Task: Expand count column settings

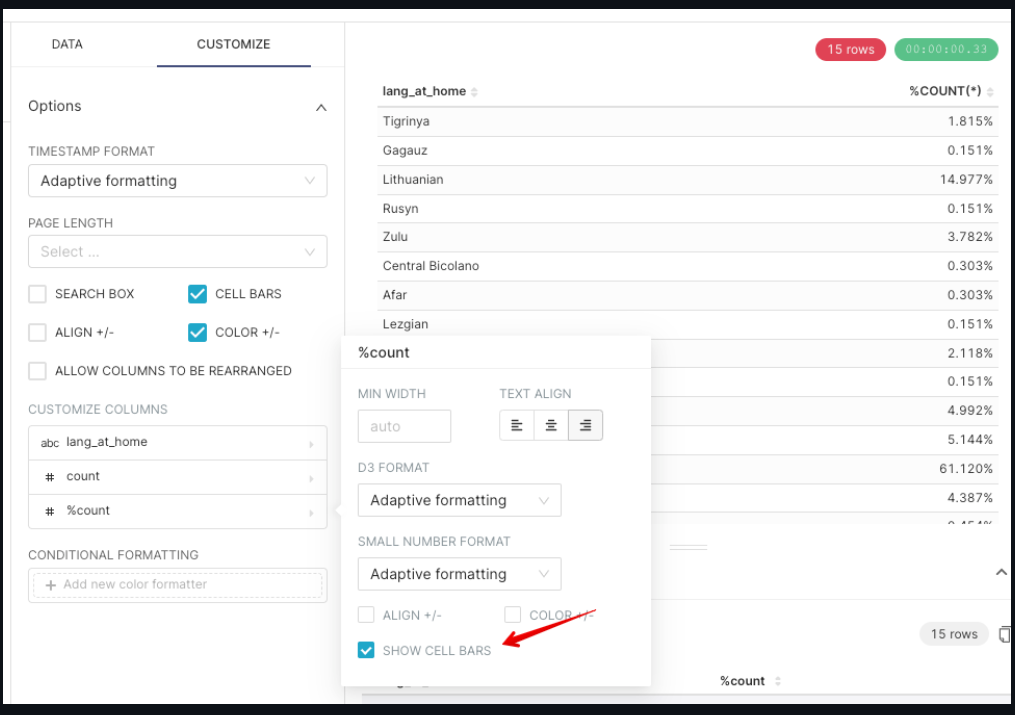Action: 177,477
